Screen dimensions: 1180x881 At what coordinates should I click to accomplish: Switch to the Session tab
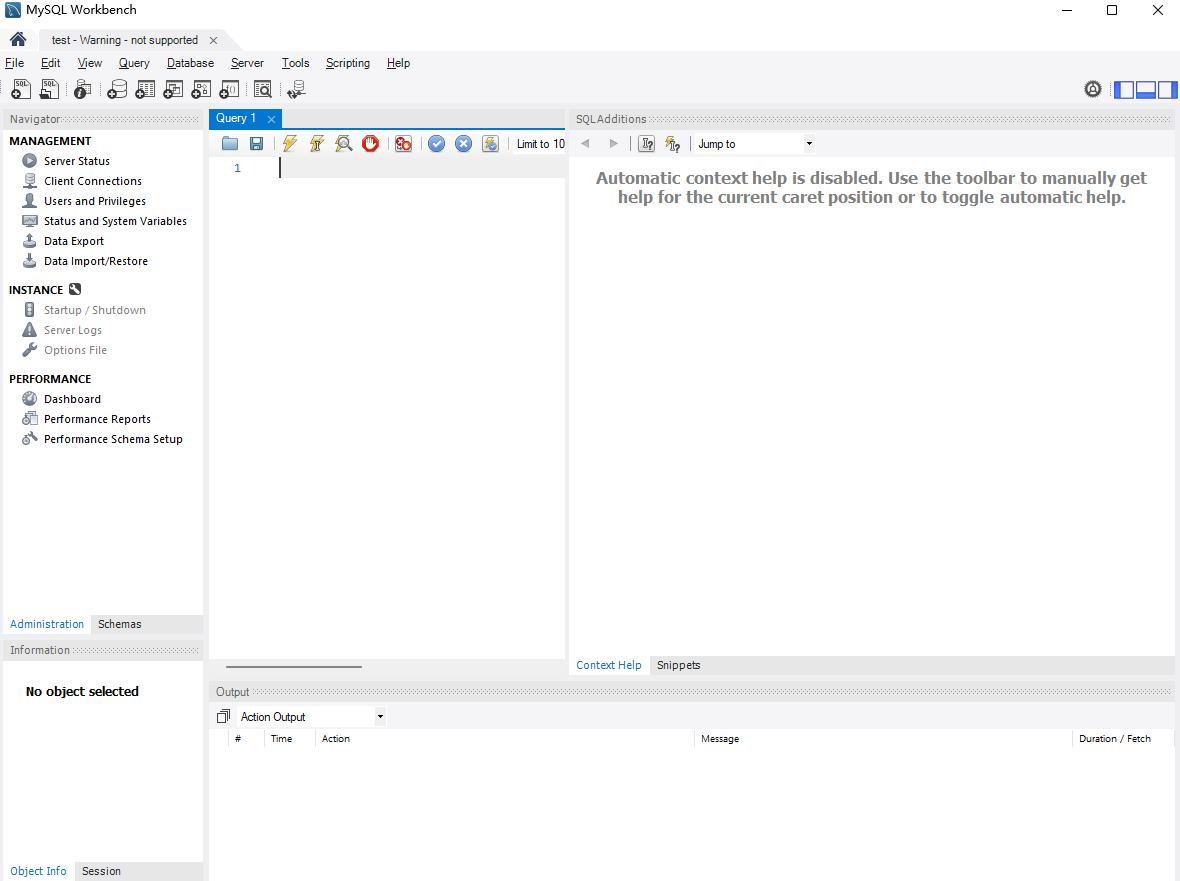pos(101,871)
